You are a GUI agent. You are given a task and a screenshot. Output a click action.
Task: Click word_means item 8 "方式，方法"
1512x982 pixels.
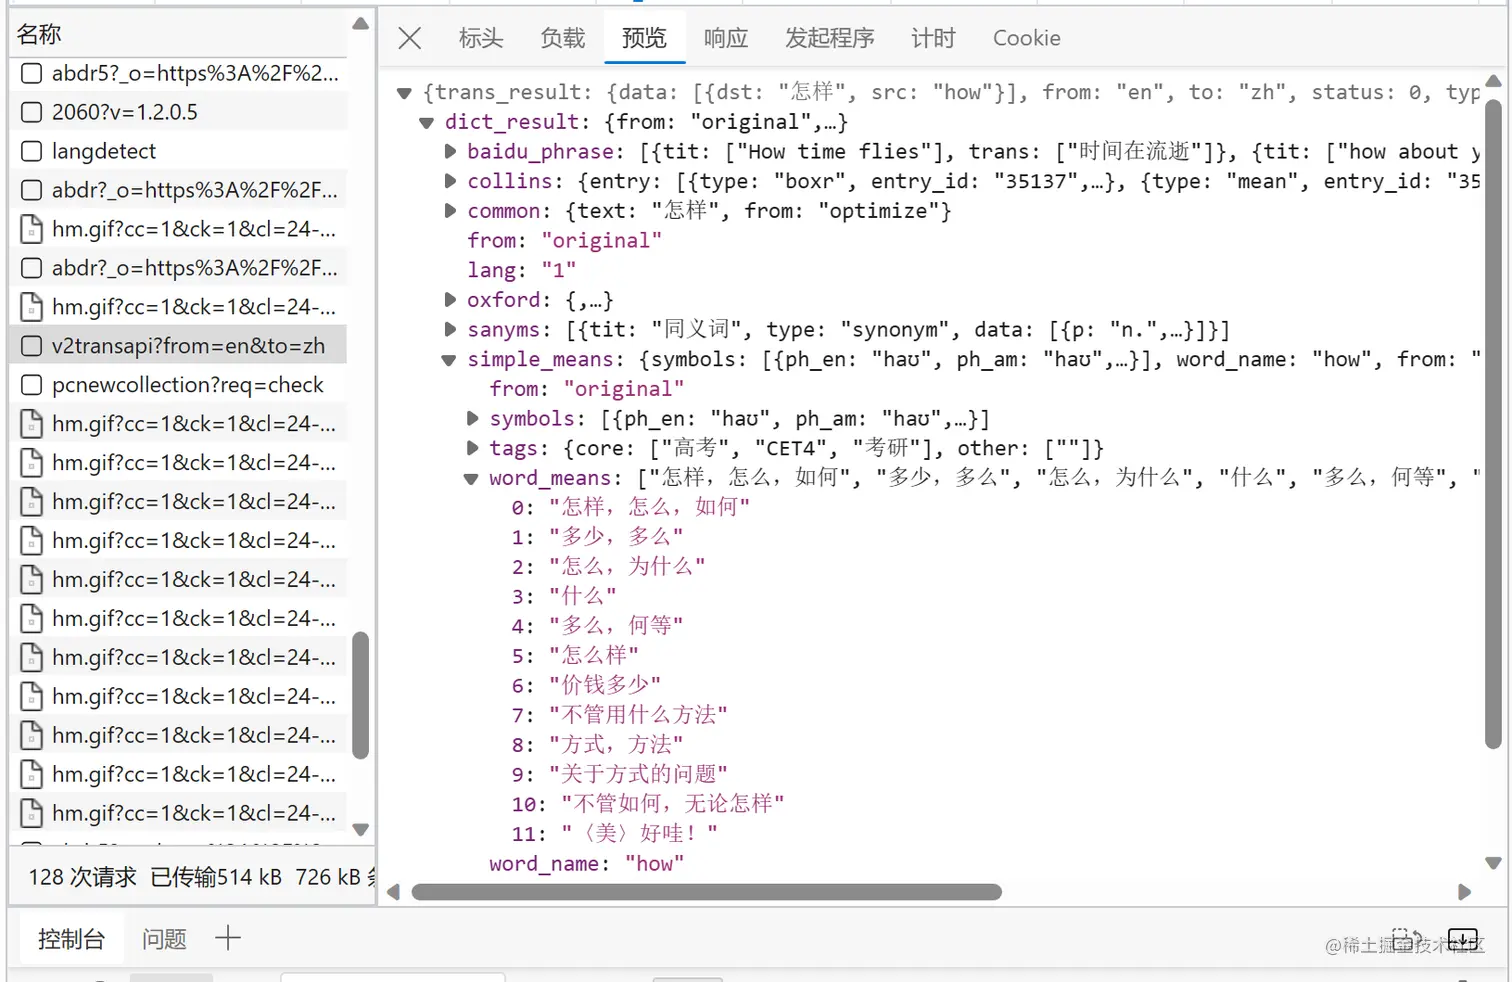(x=597, y=744)
